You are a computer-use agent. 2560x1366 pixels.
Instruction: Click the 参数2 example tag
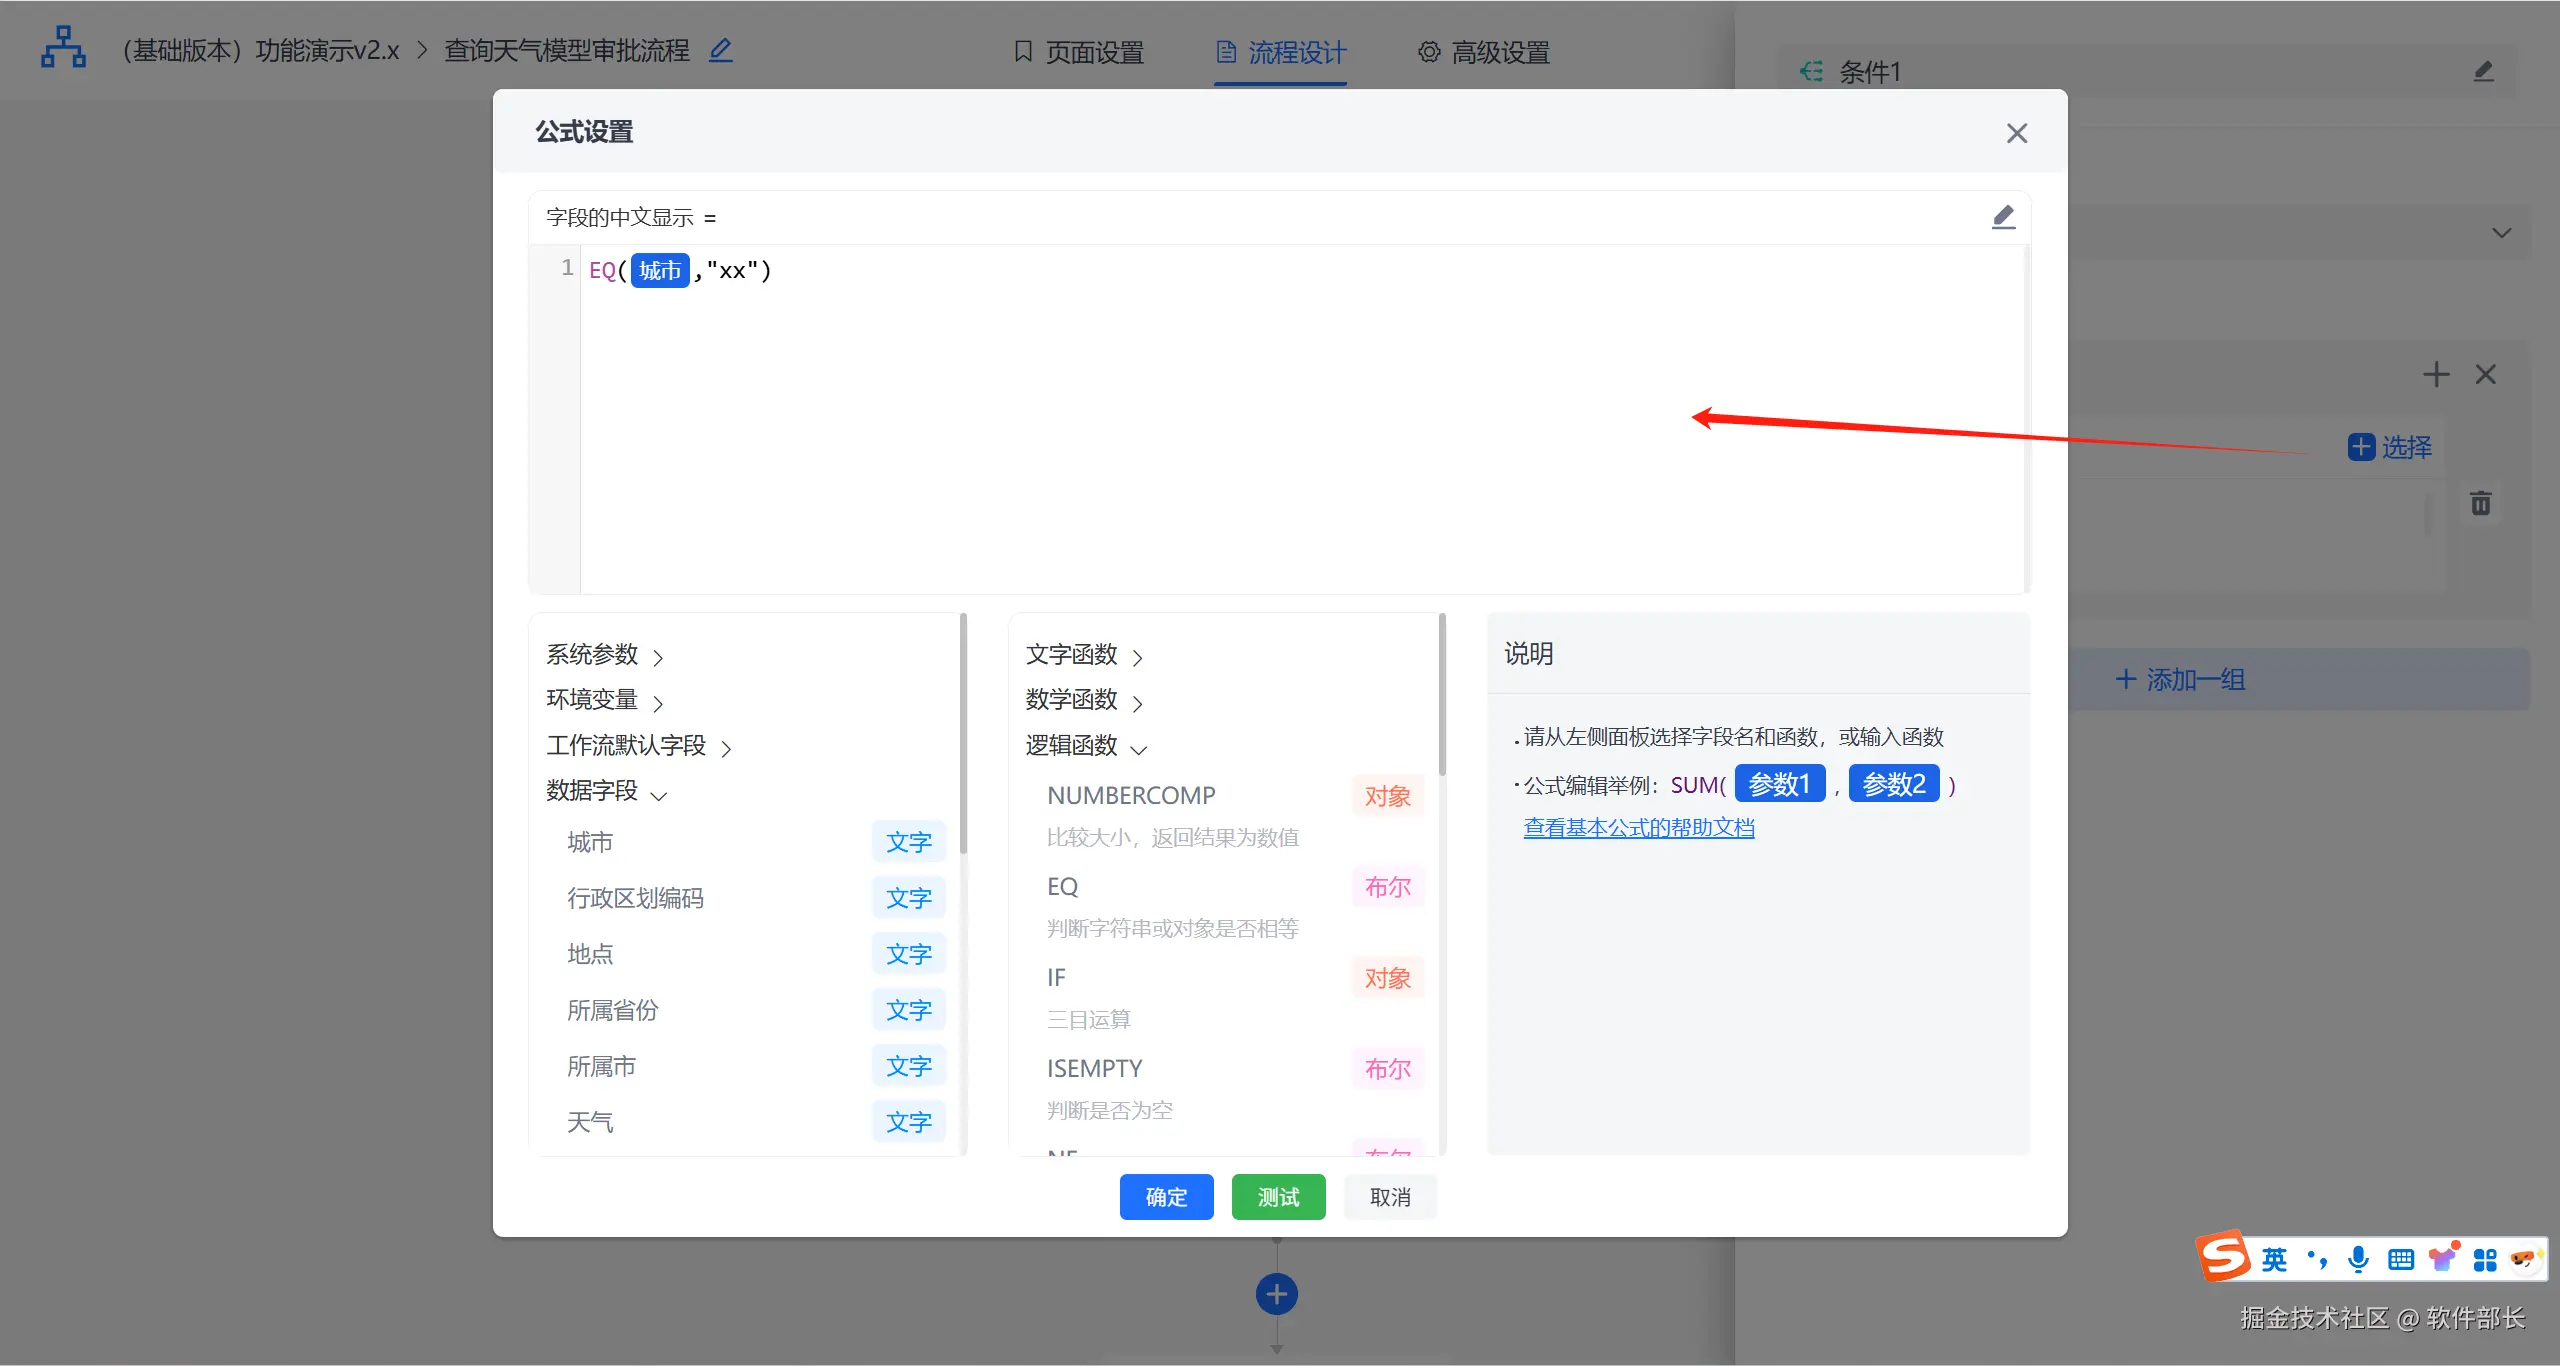pyautogui.click(x=1894, y=784)
